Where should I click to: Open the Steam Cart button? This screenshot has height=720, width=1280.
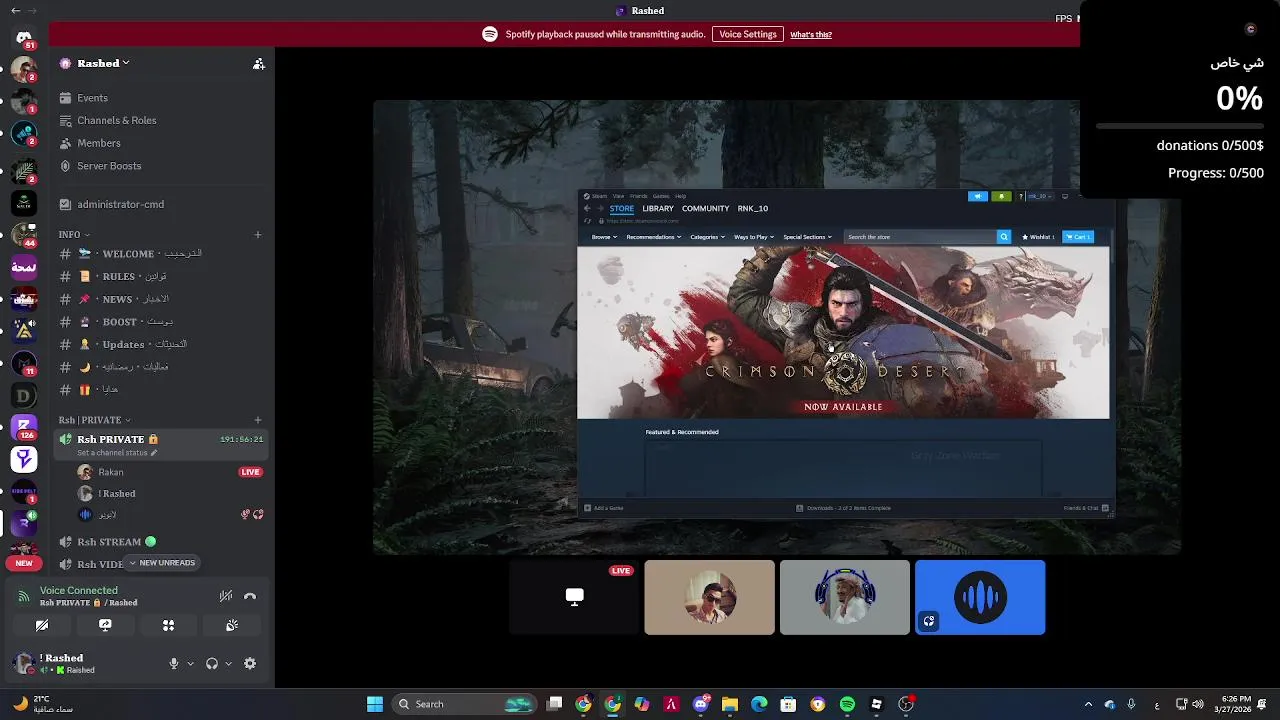pyautogui.click(x=1078, y=237)
